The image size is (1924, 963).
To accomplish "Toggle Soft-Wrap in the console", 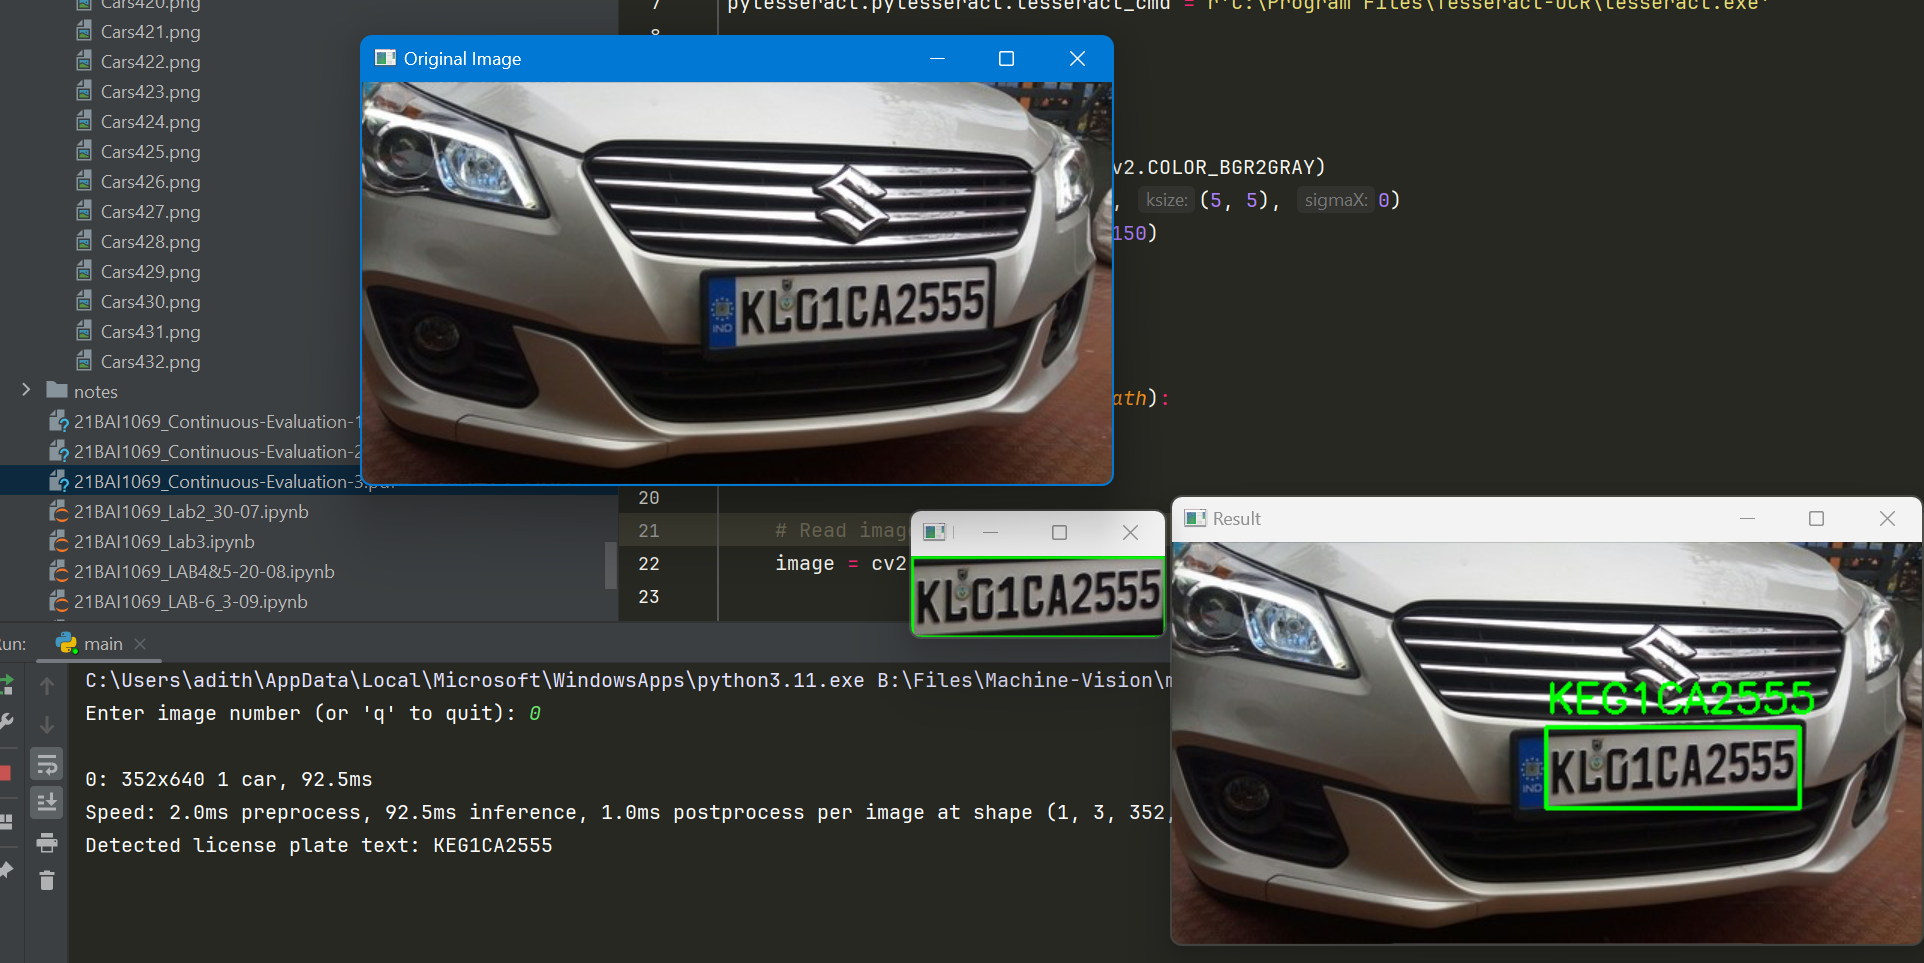I will (x=47, y=765).
